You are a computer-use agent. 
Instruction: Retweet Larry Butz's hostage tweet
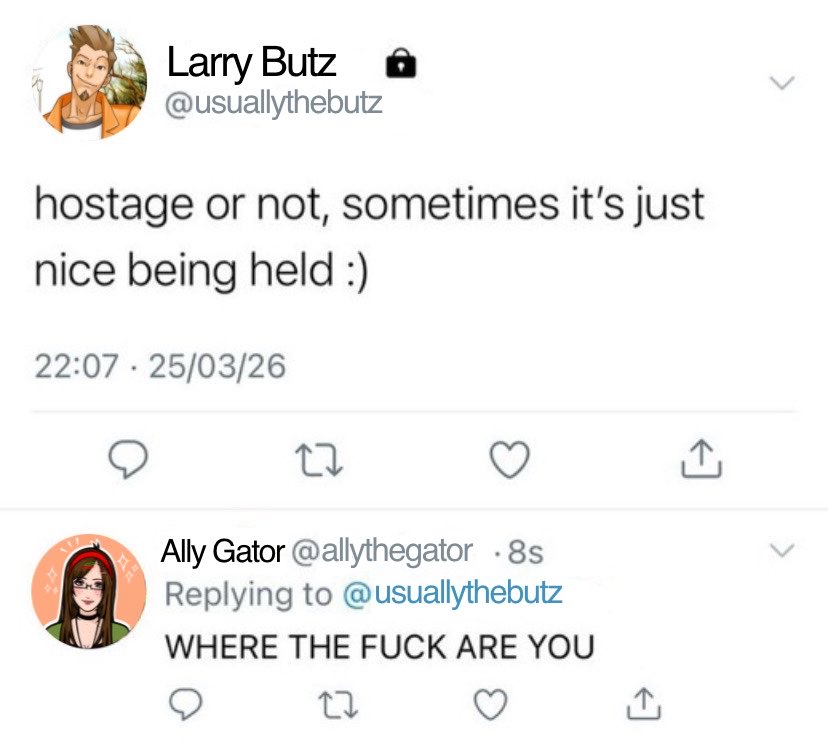click(319, 460)
